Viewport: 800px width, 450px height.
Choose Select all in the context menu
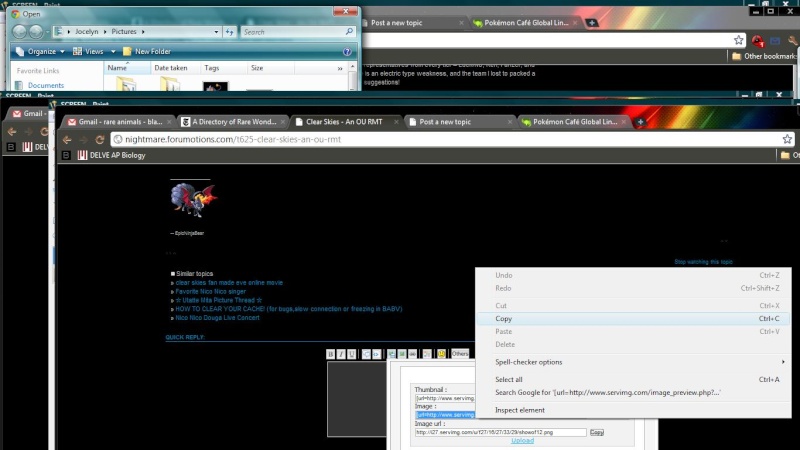pos(633,379)
